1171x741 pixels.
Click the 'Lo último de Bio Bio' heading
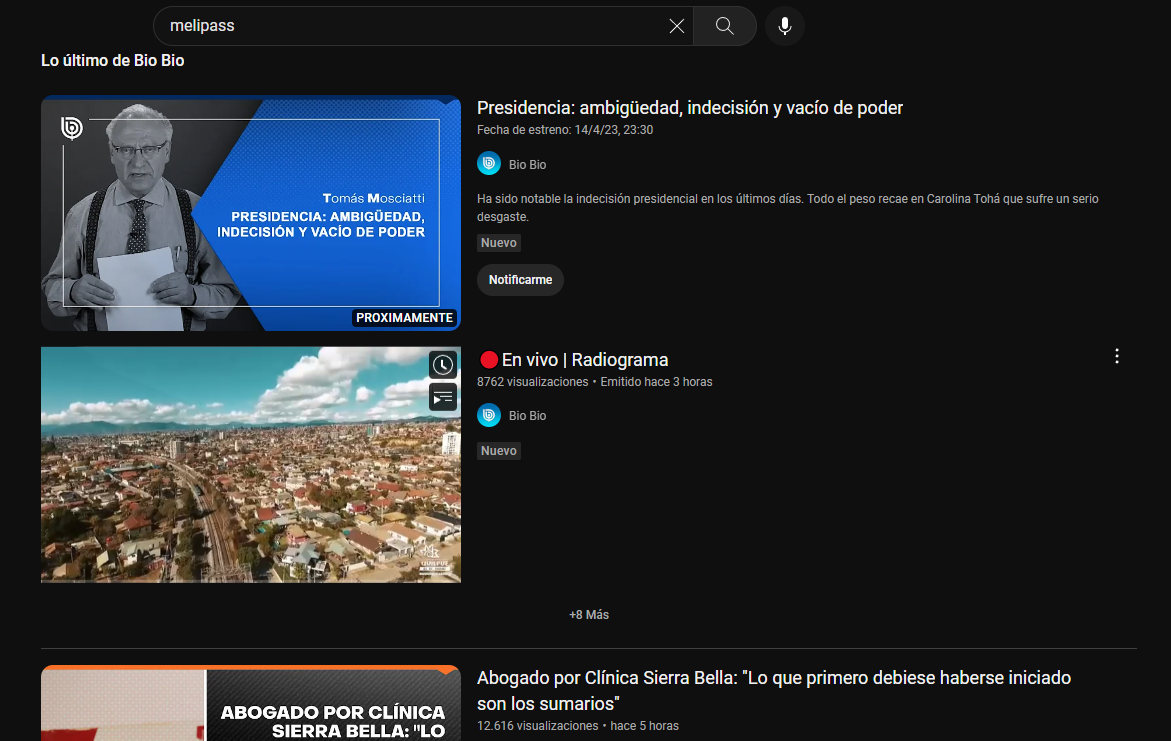point(113,61)
